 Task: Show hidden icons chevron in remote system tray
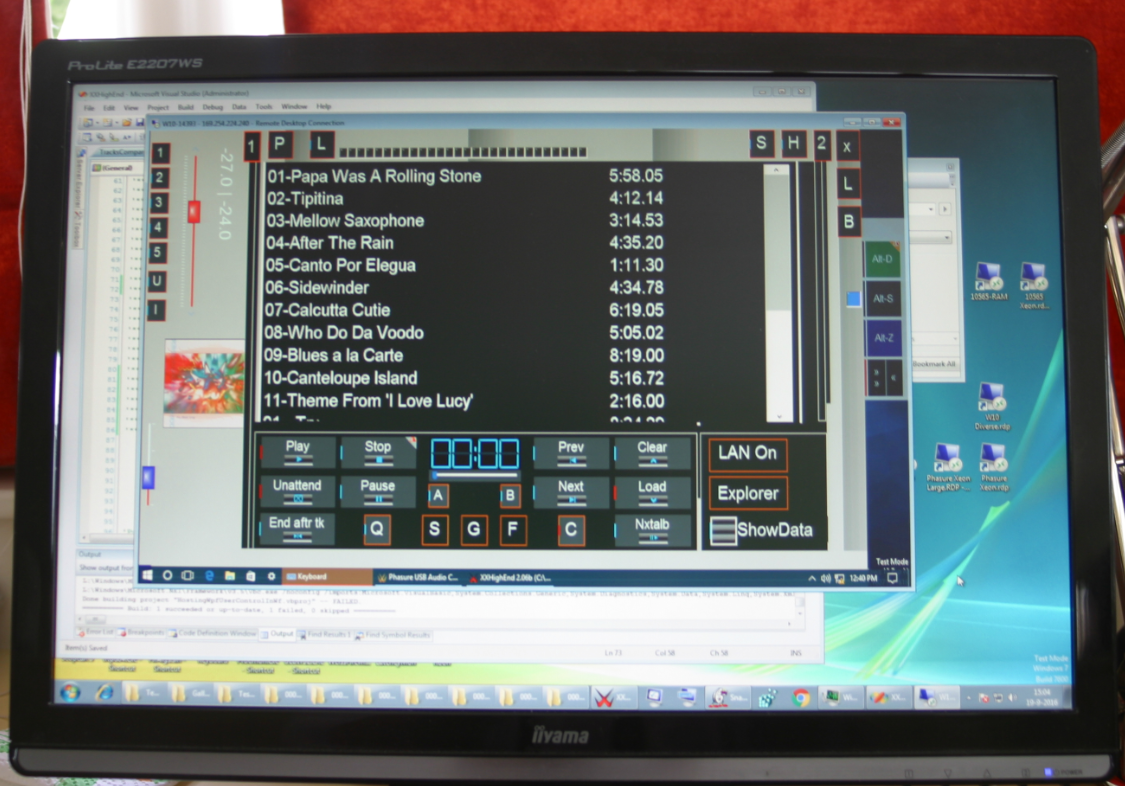(x=811, y=578)
